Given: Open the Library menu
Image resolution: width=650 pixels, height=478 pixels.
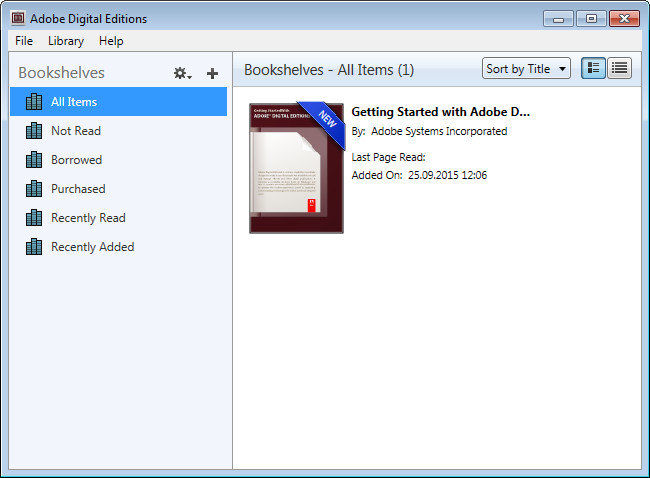Looking at the screenshot, I should click(x=66, y=41).
